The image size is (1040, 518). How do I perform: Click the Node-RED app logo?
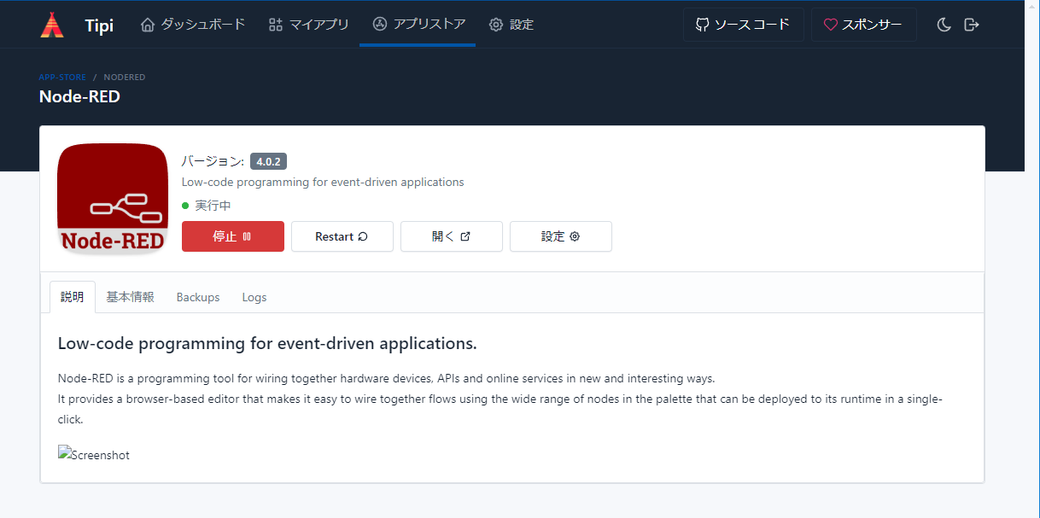click(x=112, y=199)
